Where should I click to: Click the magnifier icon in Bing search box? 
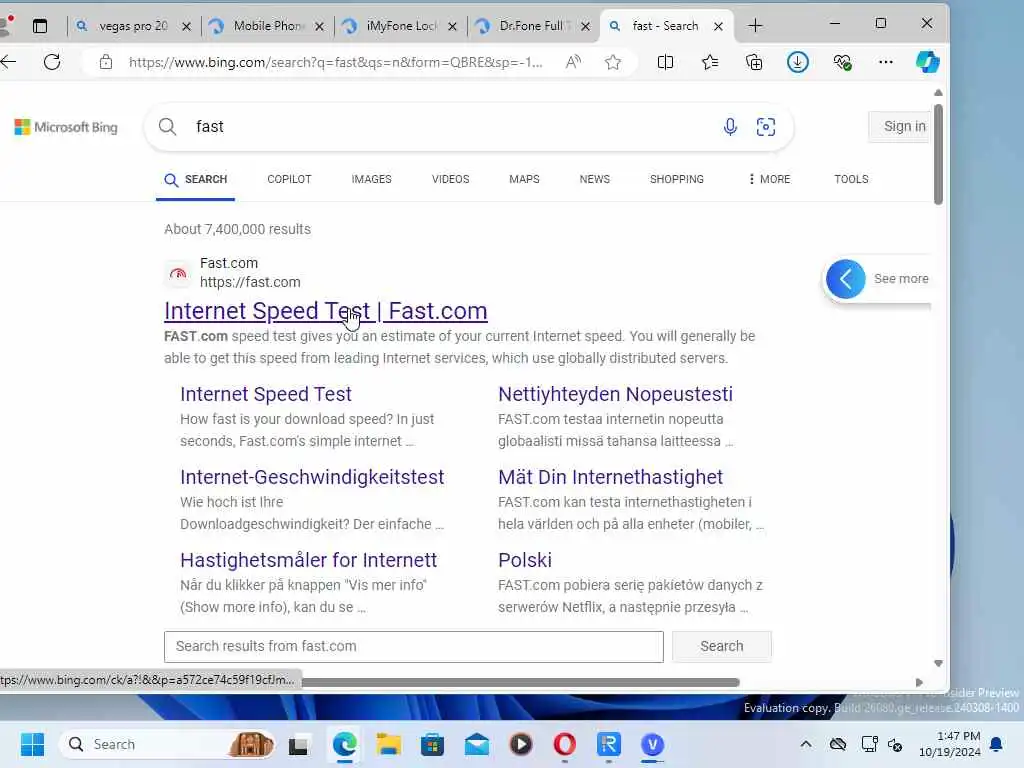(167, 127)
